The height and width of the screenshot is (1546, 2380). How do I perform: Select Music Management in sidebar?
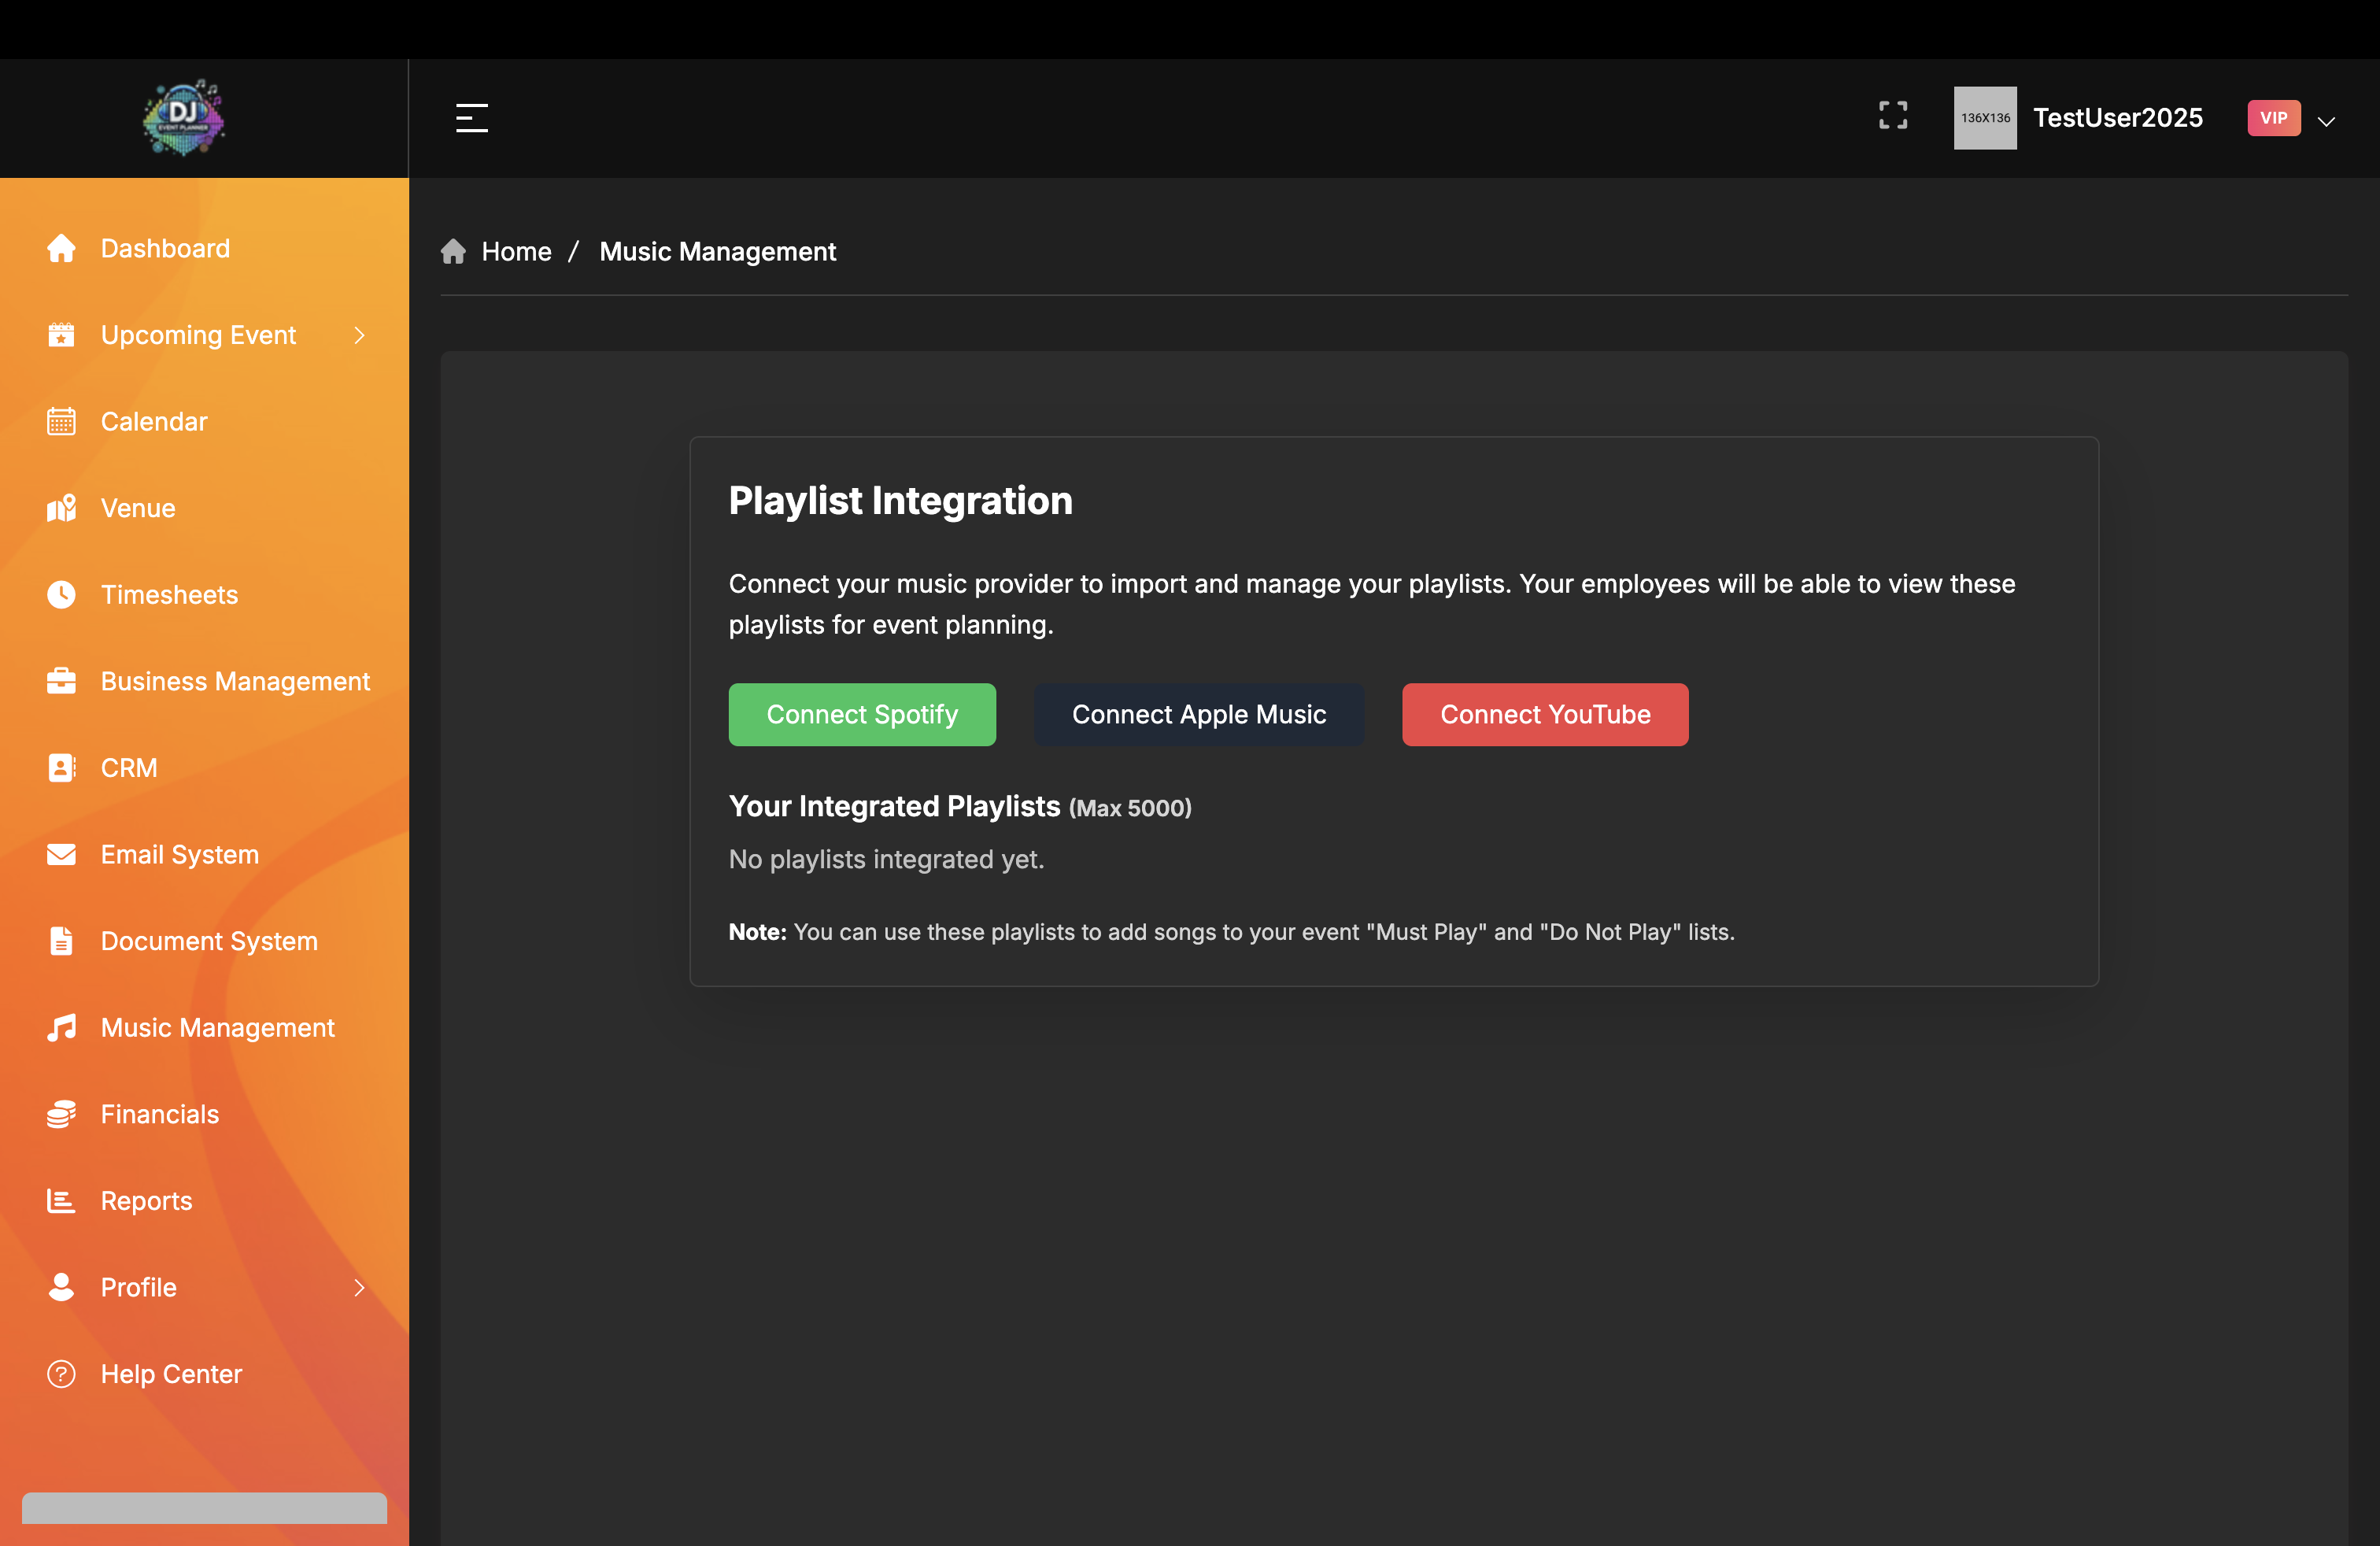(217, 1028)
